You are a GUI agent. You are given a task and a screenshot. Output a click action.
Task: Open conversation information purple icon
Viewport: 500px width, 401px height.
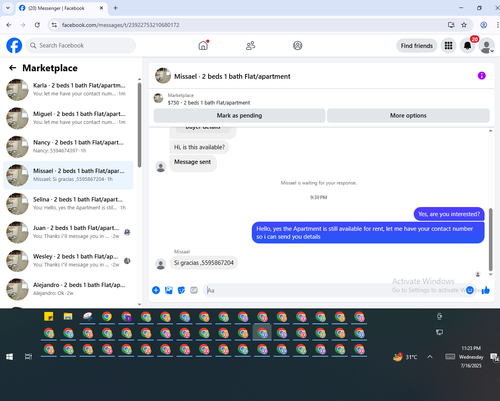click(482, 76)
